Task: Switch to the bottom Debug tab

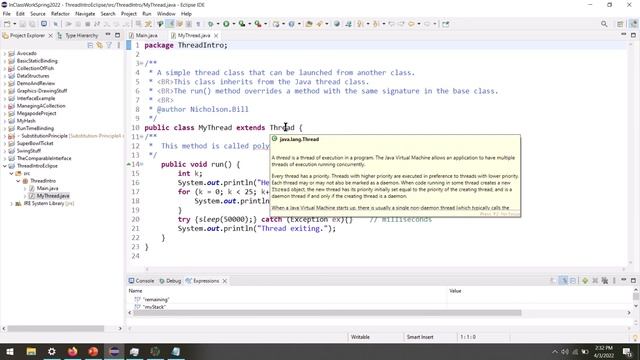Action: click(170, 281)
